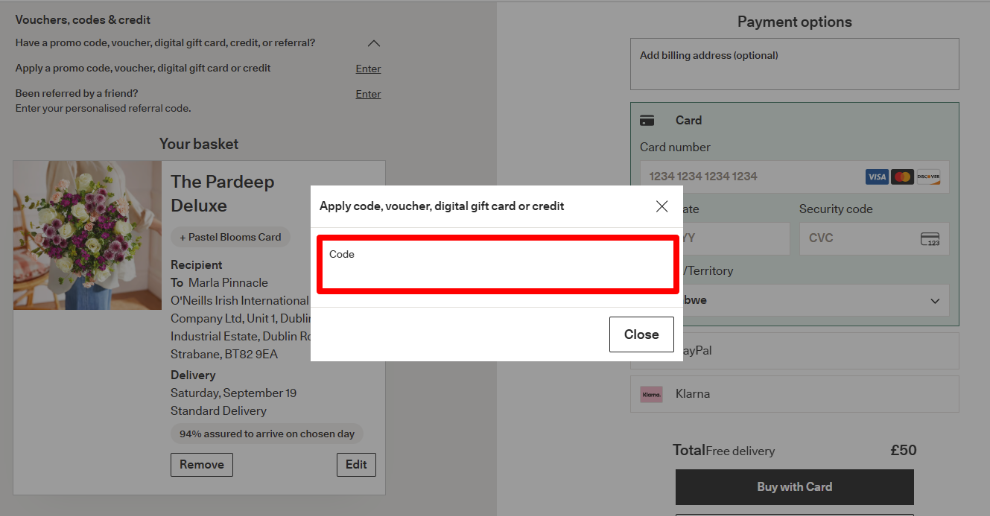Click the Pastel Blooms Card tag

230,237
